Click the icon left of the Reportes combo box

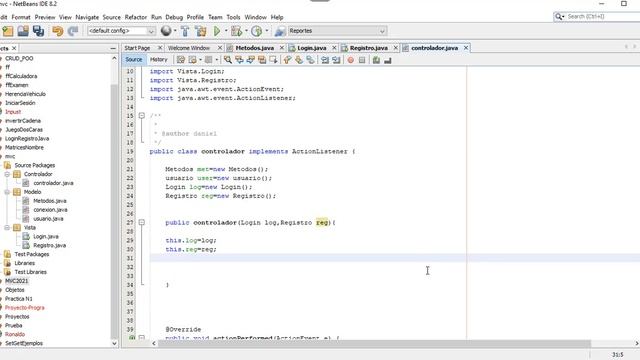coord(280,31)
